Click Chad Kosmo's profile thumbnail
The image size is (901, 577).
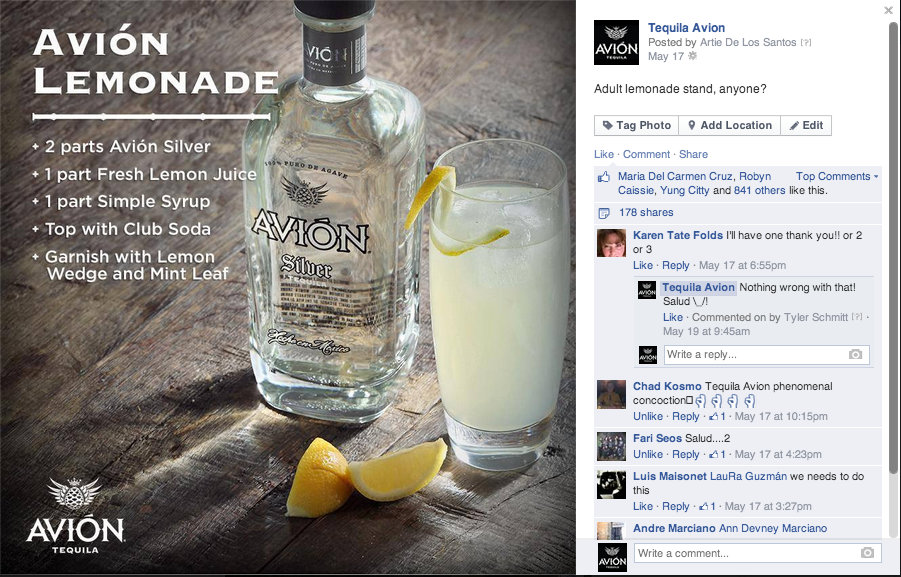pyautogui.click(x=611, y=394)
